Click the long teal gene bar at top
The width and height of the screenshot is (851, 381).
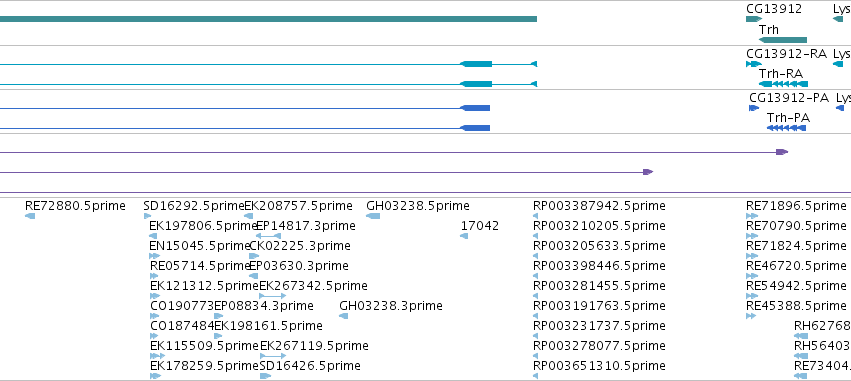(x=268, y=19)
